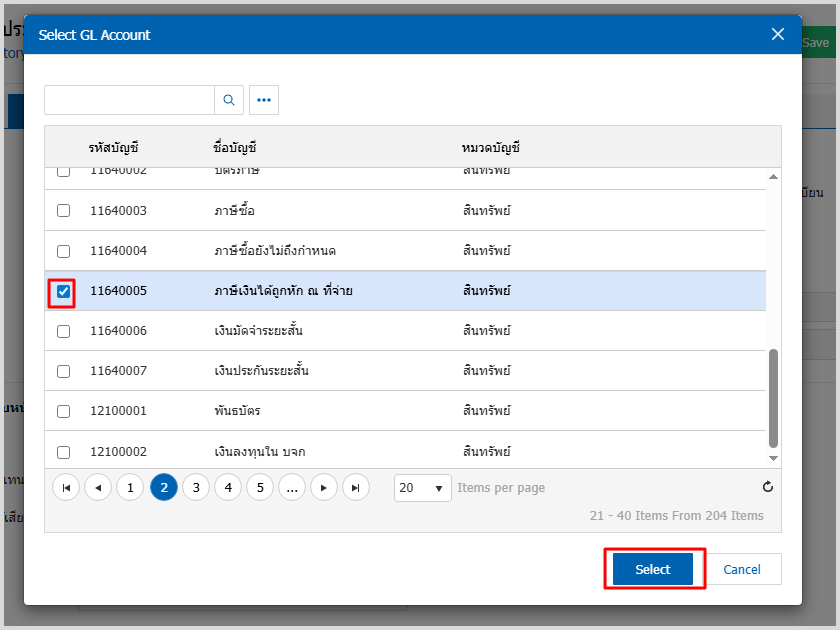Focus the account search text field
The height and width of the screenshot is (630, 840).
pyautogui.click(x=129, y=100)
